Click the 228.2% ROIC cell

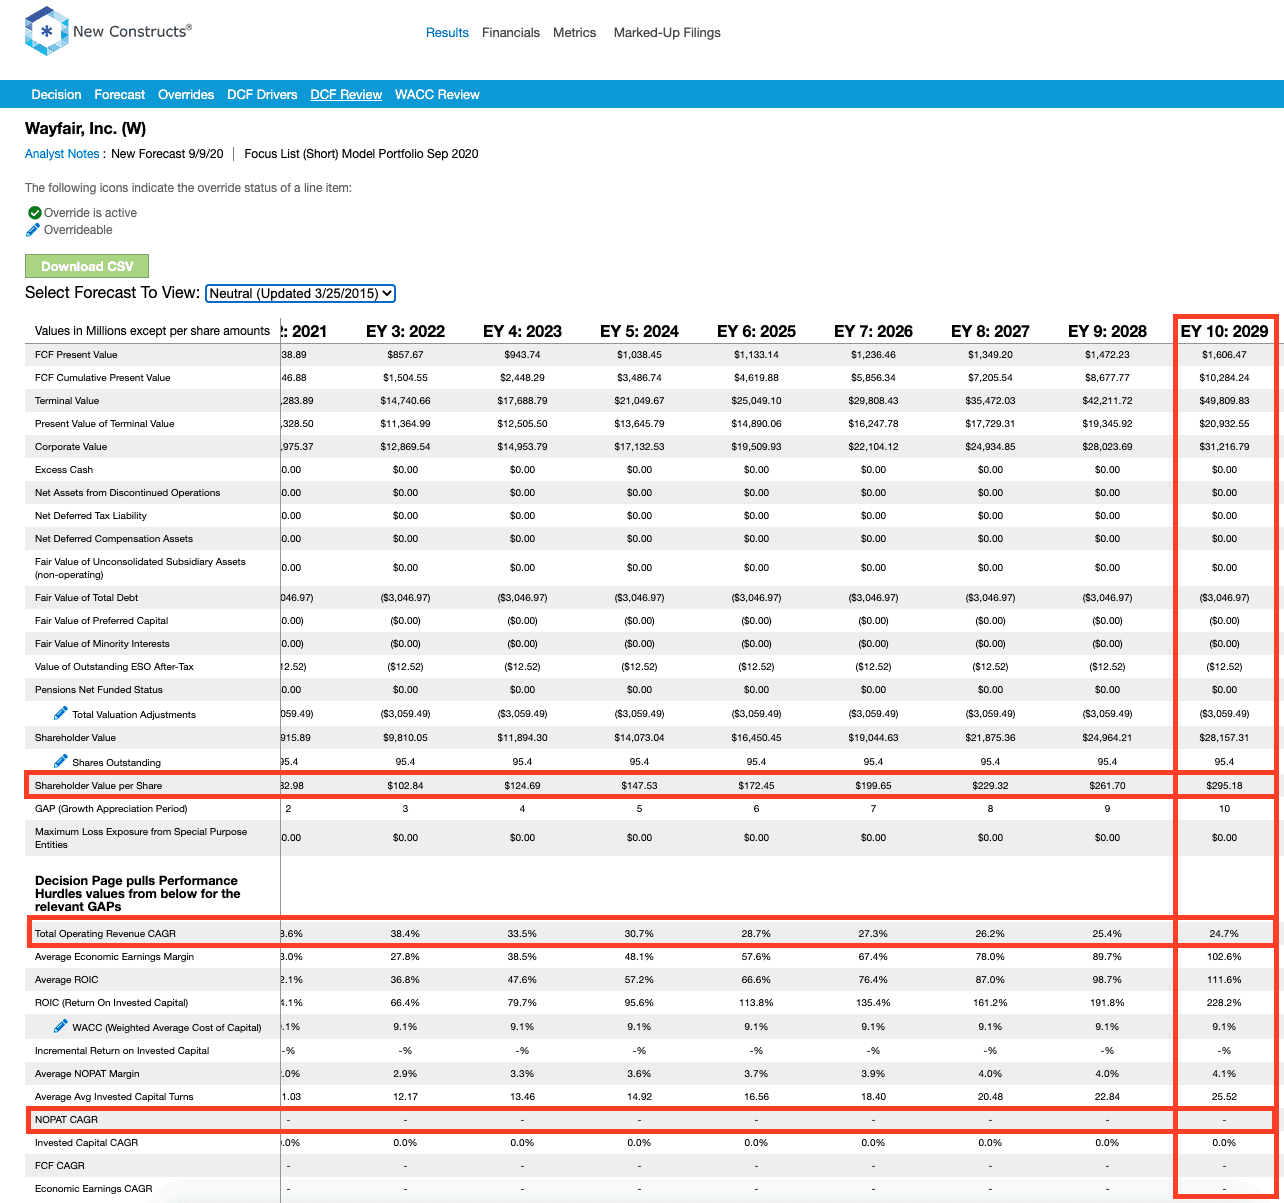pyautogui.click(x=1224, y=1003)
